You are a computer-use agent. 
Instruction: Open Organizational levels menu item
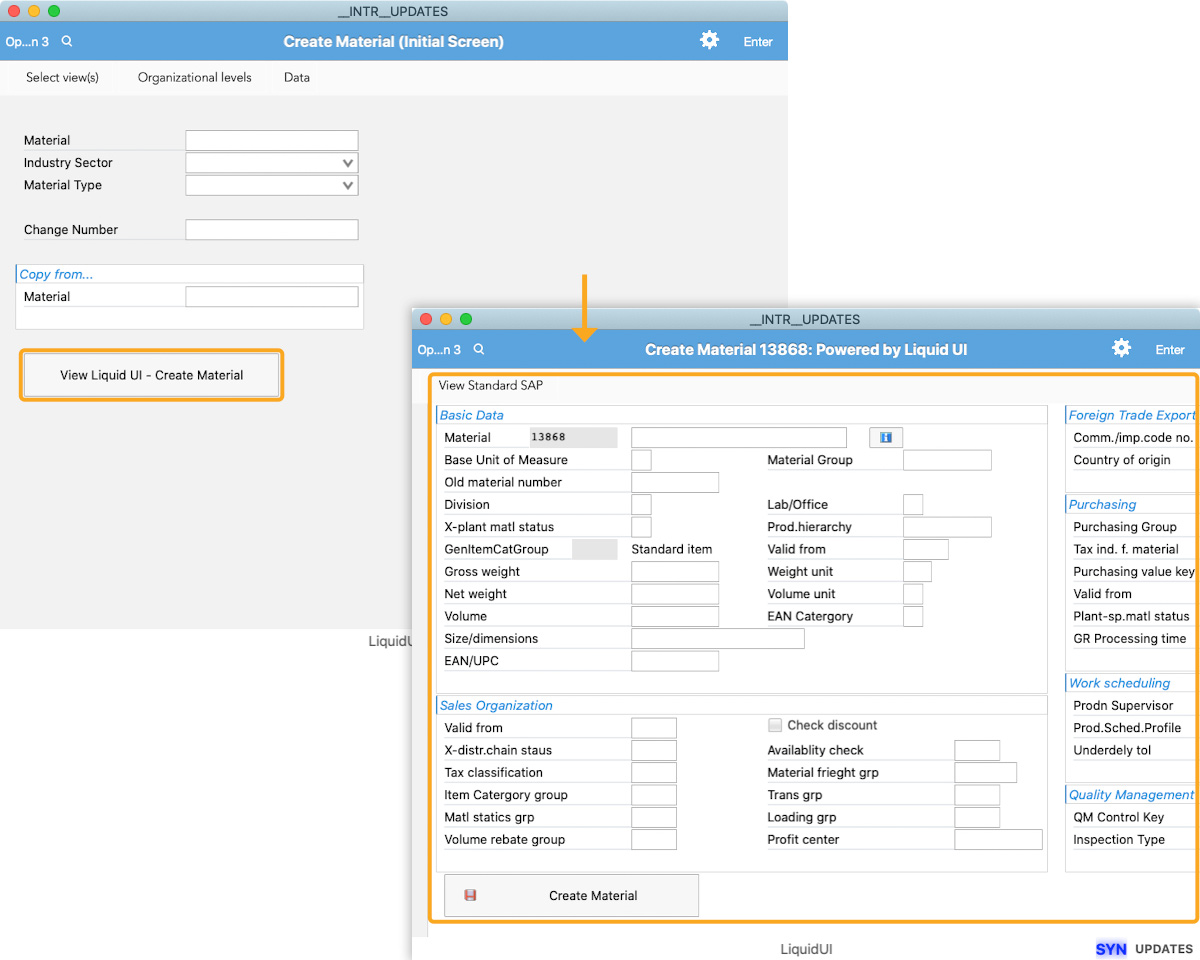click(195, 77)
